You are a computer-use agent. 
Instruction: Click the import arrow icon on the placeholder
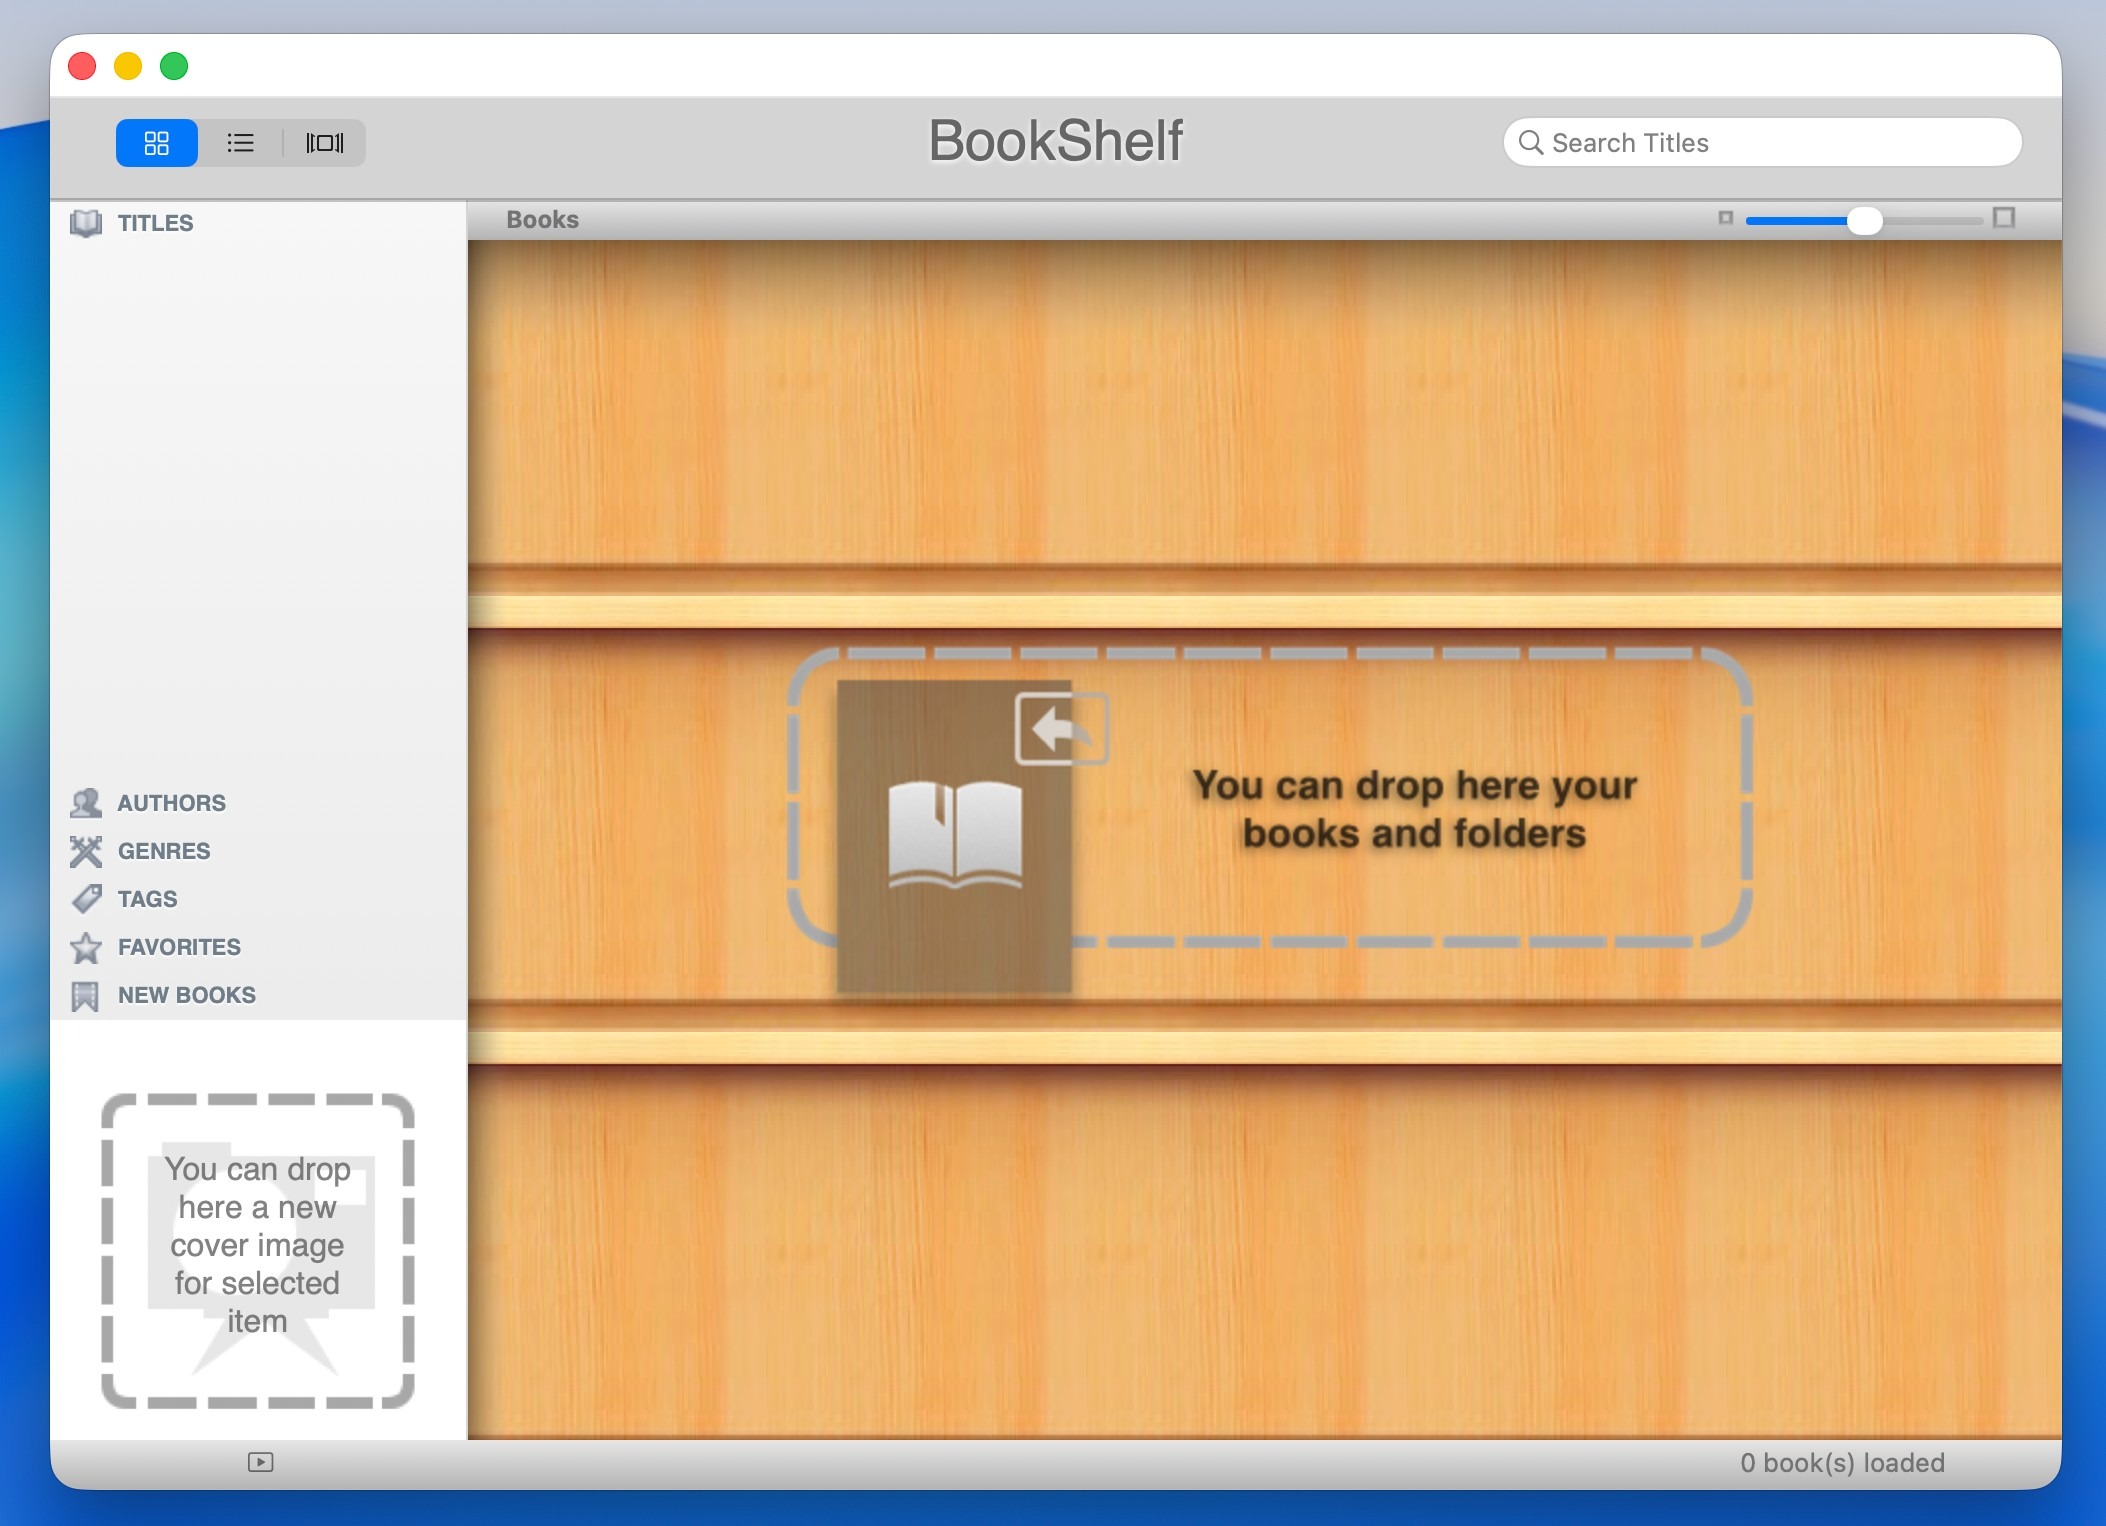pyautogui.click(x=1062, y=728)
